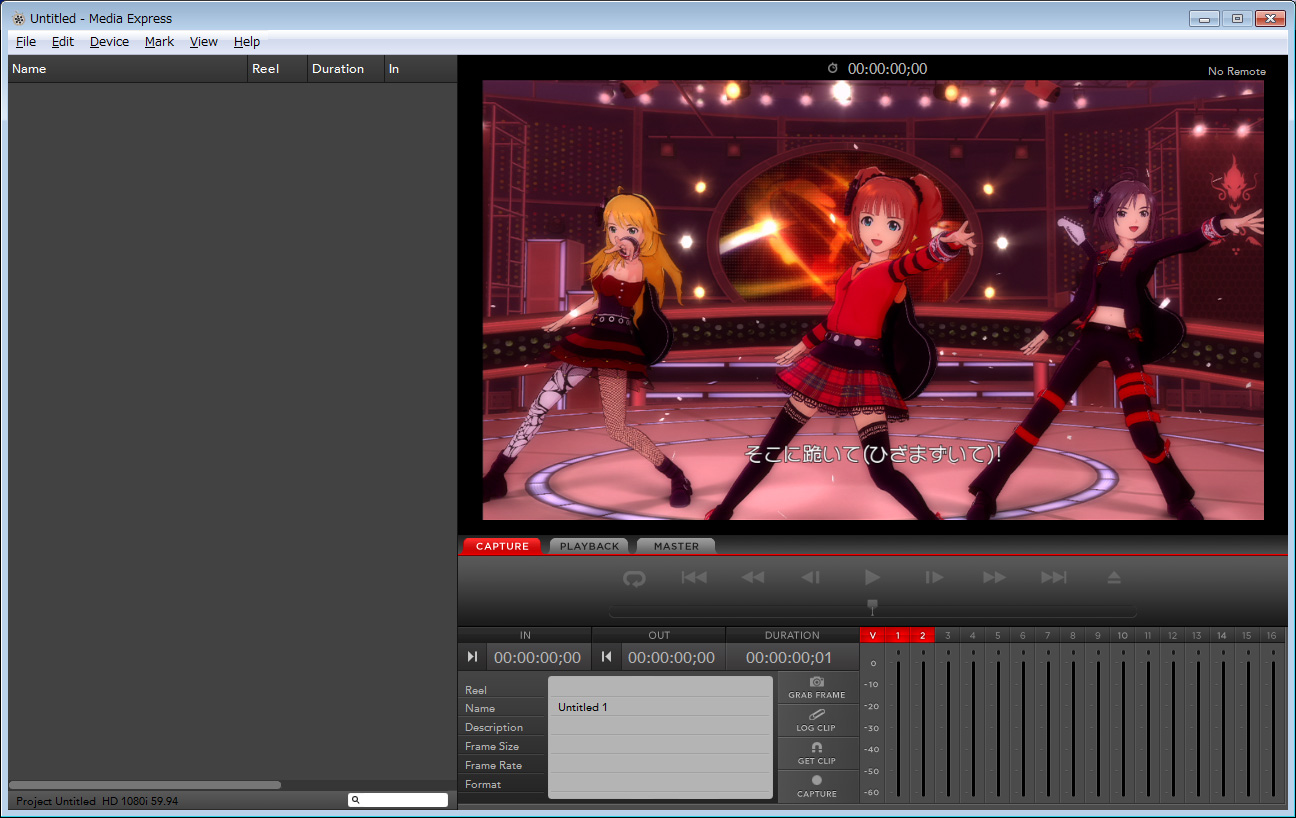Click the OUT timecode field
This screenshot has height=818, width=1296.
point(671,657)
